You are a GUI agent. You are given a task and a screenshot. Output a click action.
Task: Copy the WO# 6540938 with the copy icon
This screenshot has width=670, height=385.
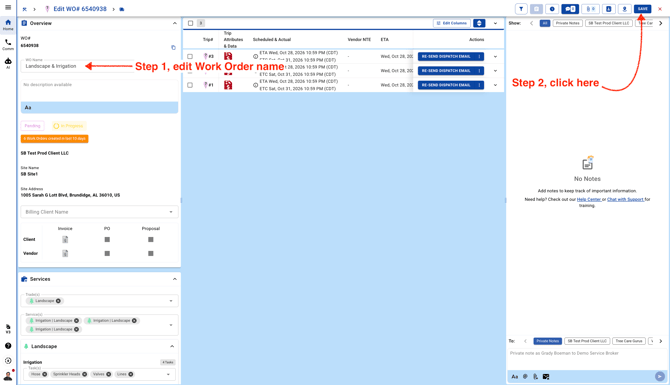pyautogui.click(x=173, y=47)
